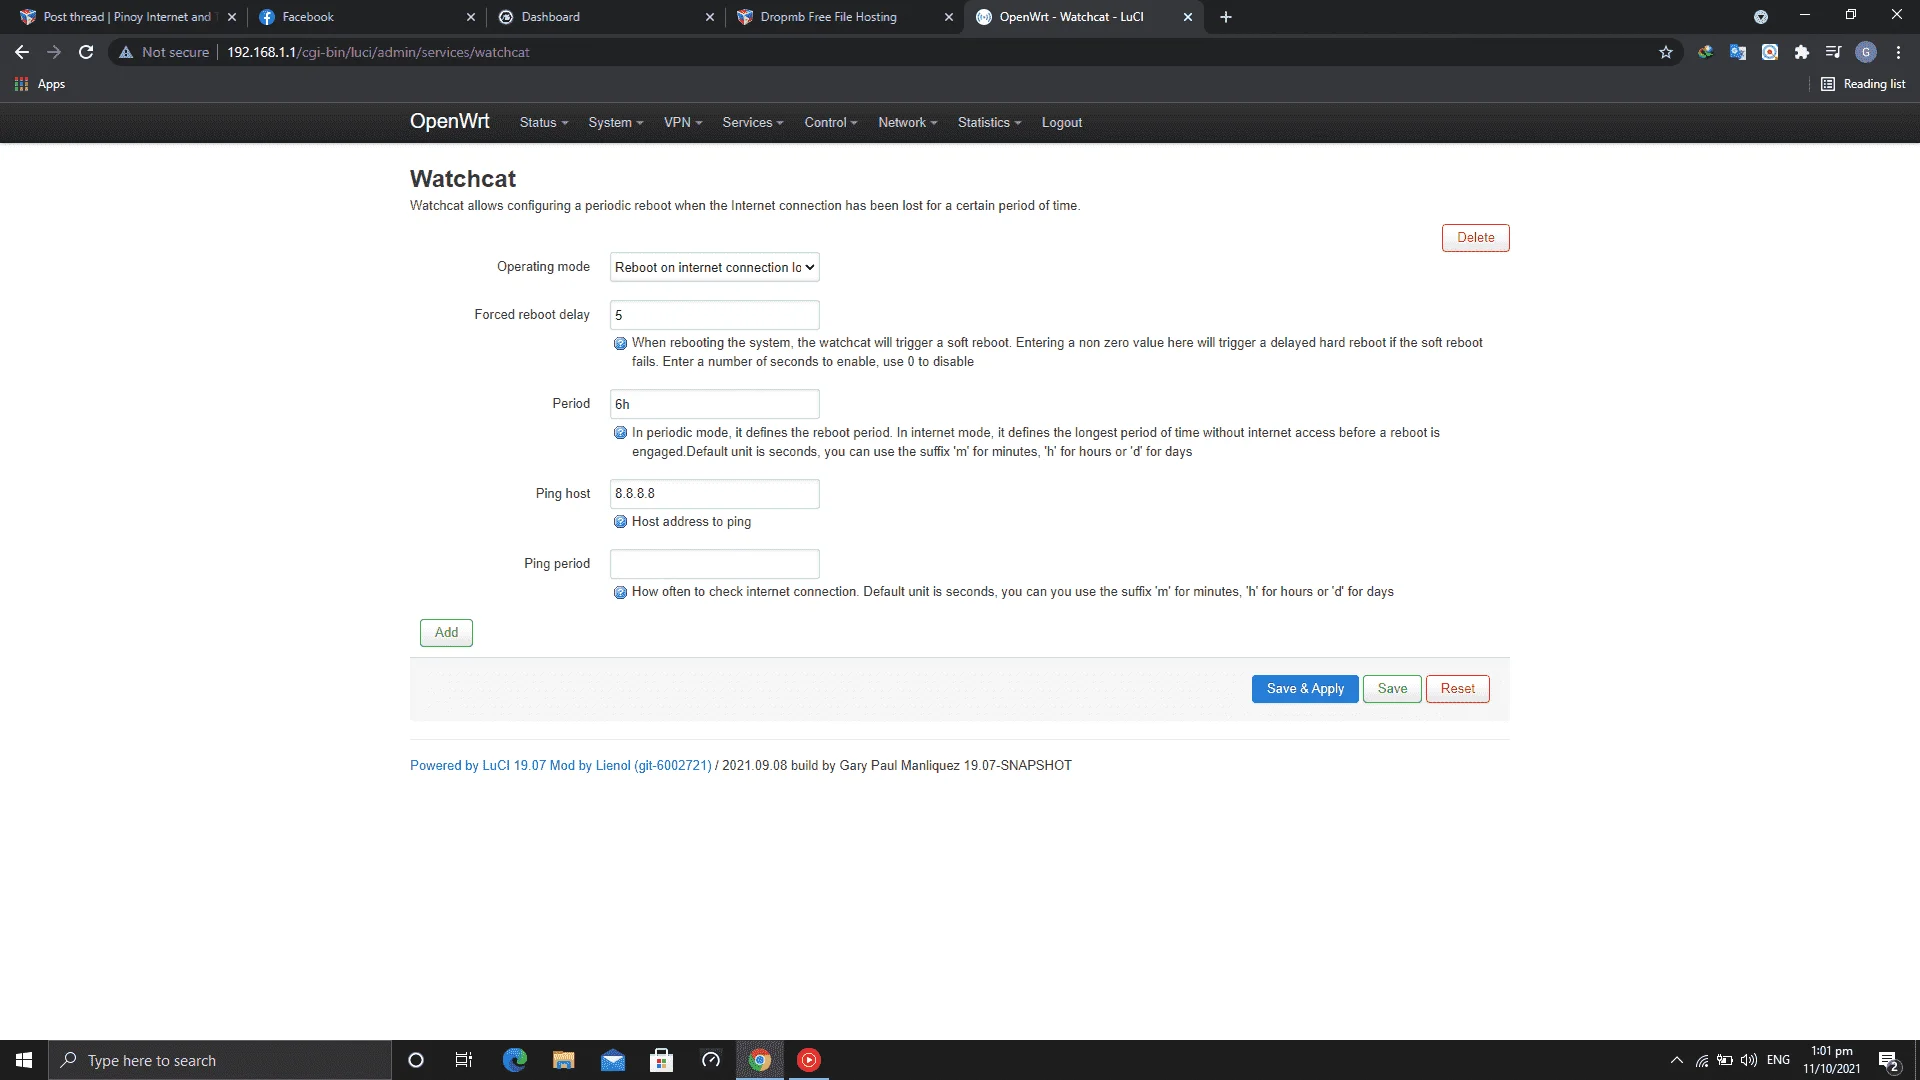1920x1080 pixels.
Task: Open the Powered by LuCI footer link
Action: click(x=561, y=766)
